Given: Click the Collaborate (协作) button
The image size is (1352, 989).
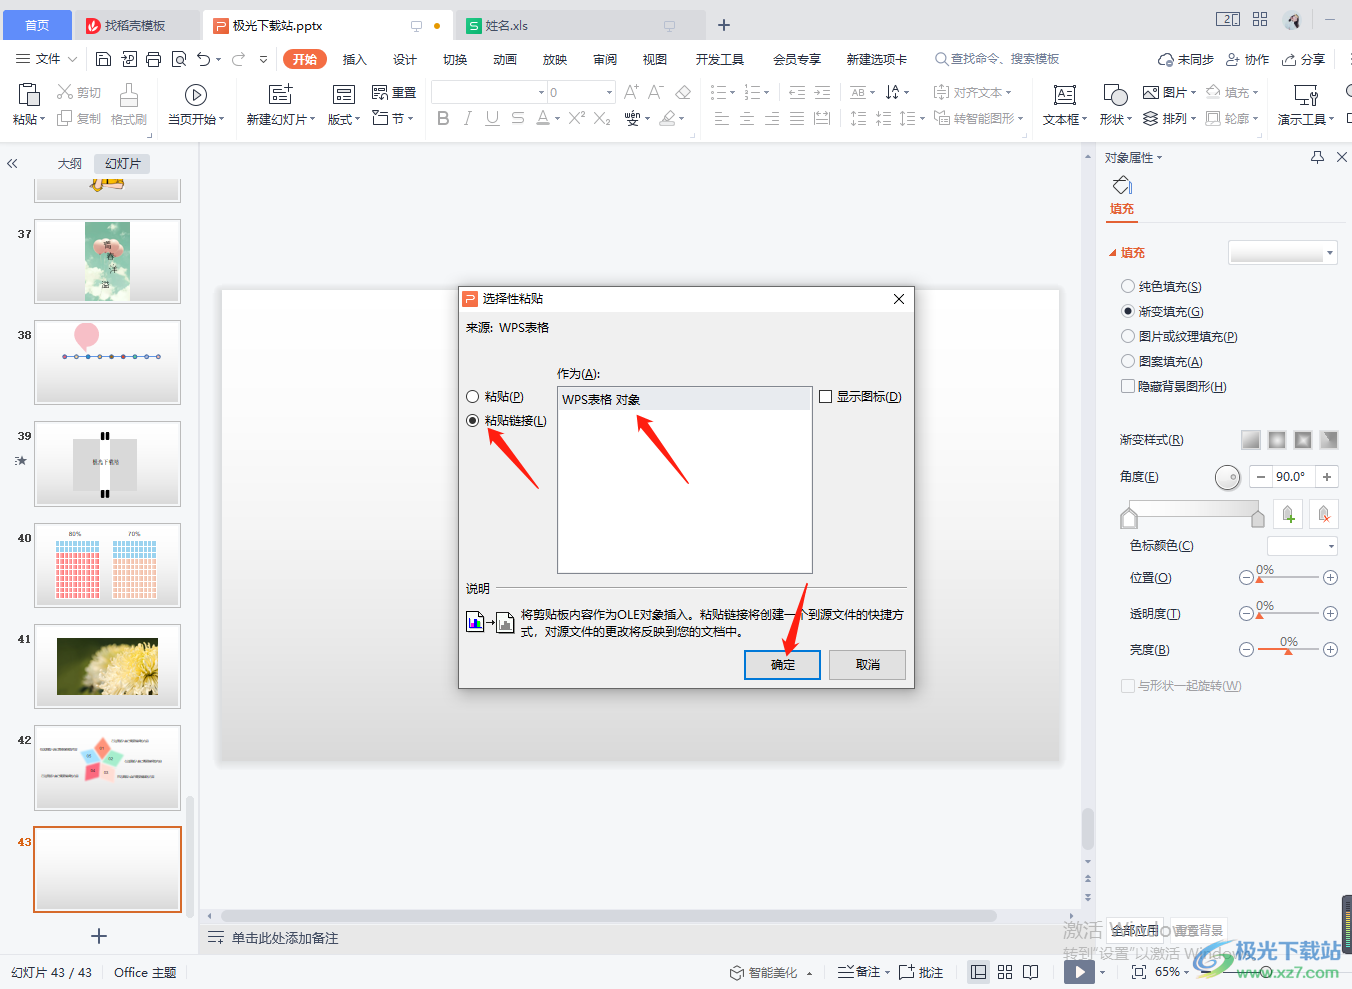Looking at the screenshot, I should 1248,59.
